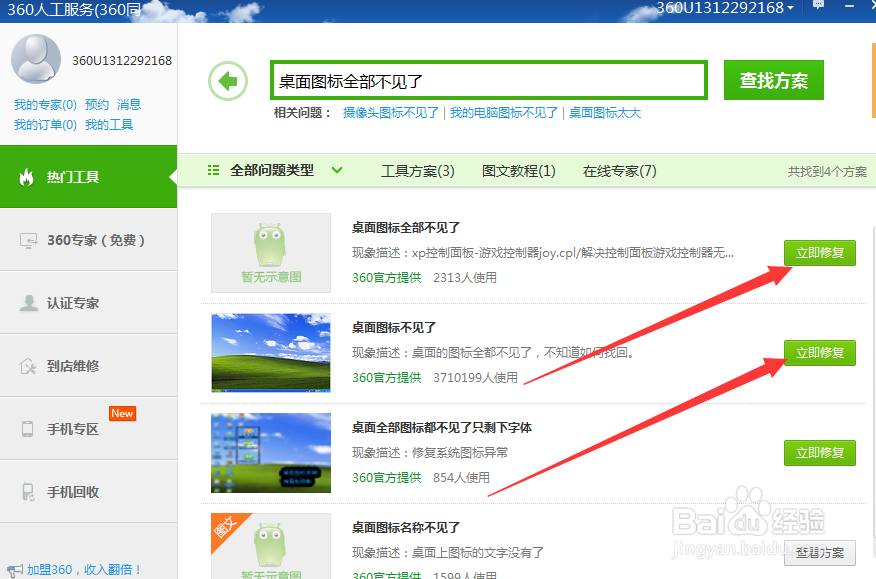Open the 消息 link
Image resolution: width=876 pixels, height=579 pixels.
[x=129, y=105]
